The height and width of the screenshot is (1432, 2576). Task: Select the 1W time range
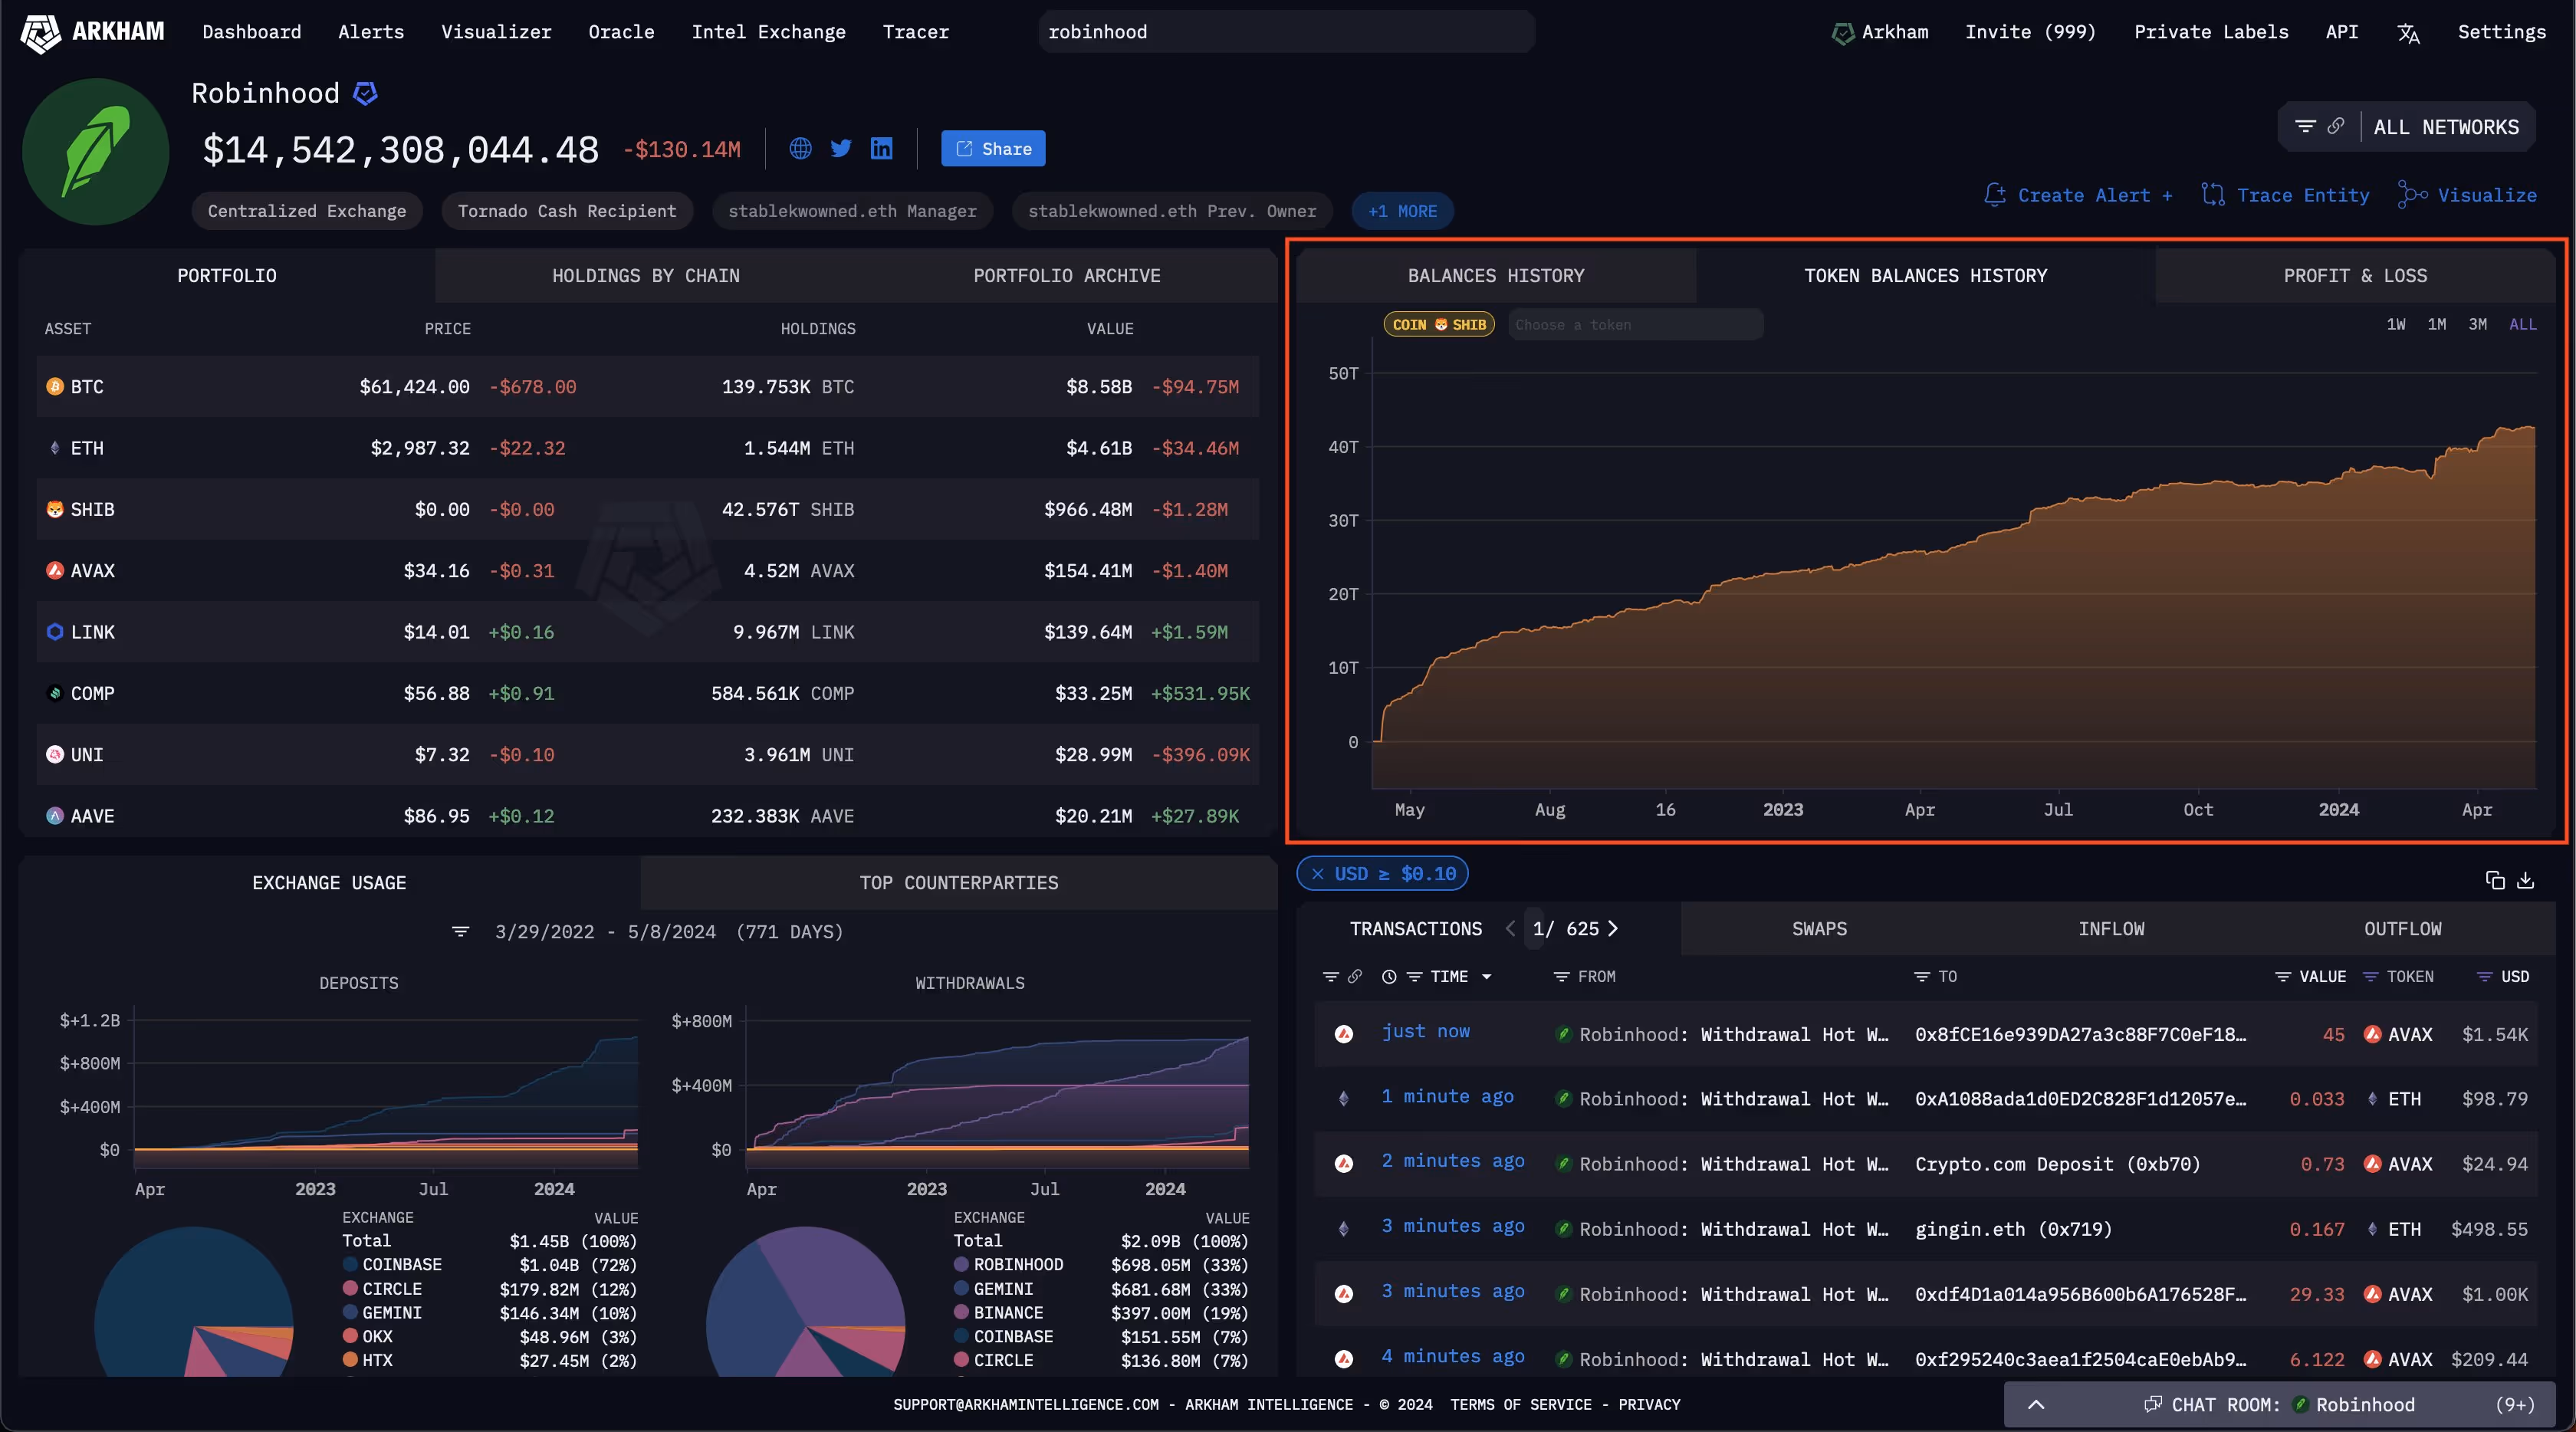[x=2396, y=324]
